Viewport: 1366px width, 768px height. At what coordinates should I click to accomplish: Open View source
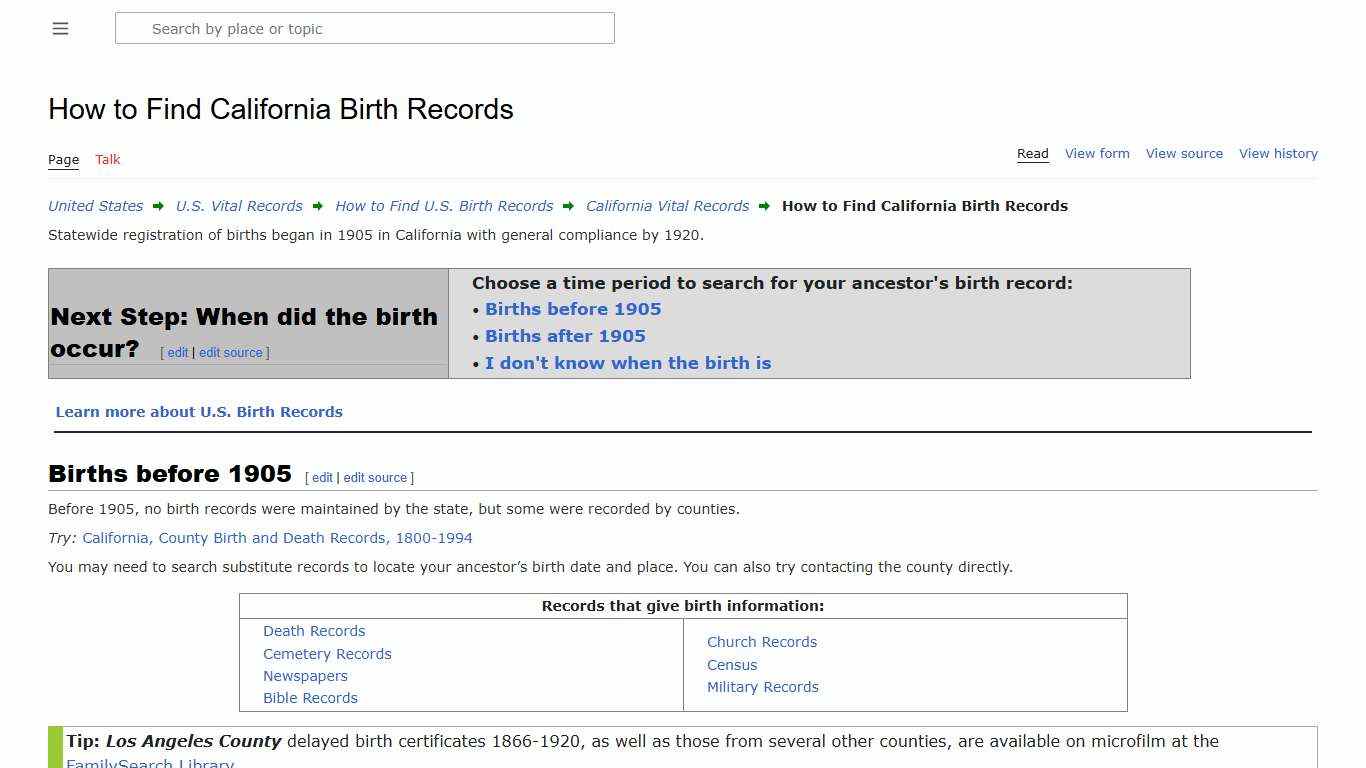pyautogui.click(x=1184, y=153)
